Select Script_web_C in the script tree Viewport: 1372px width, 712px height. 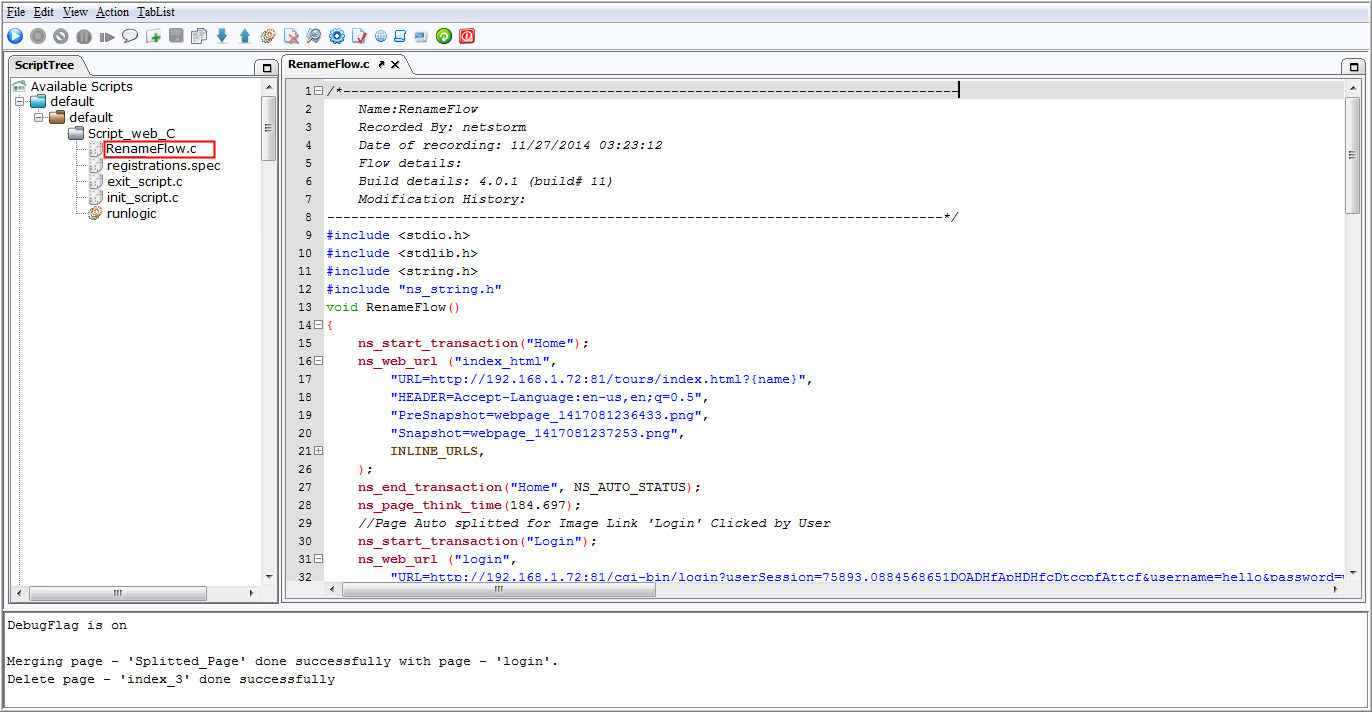(x=131, y=133)
